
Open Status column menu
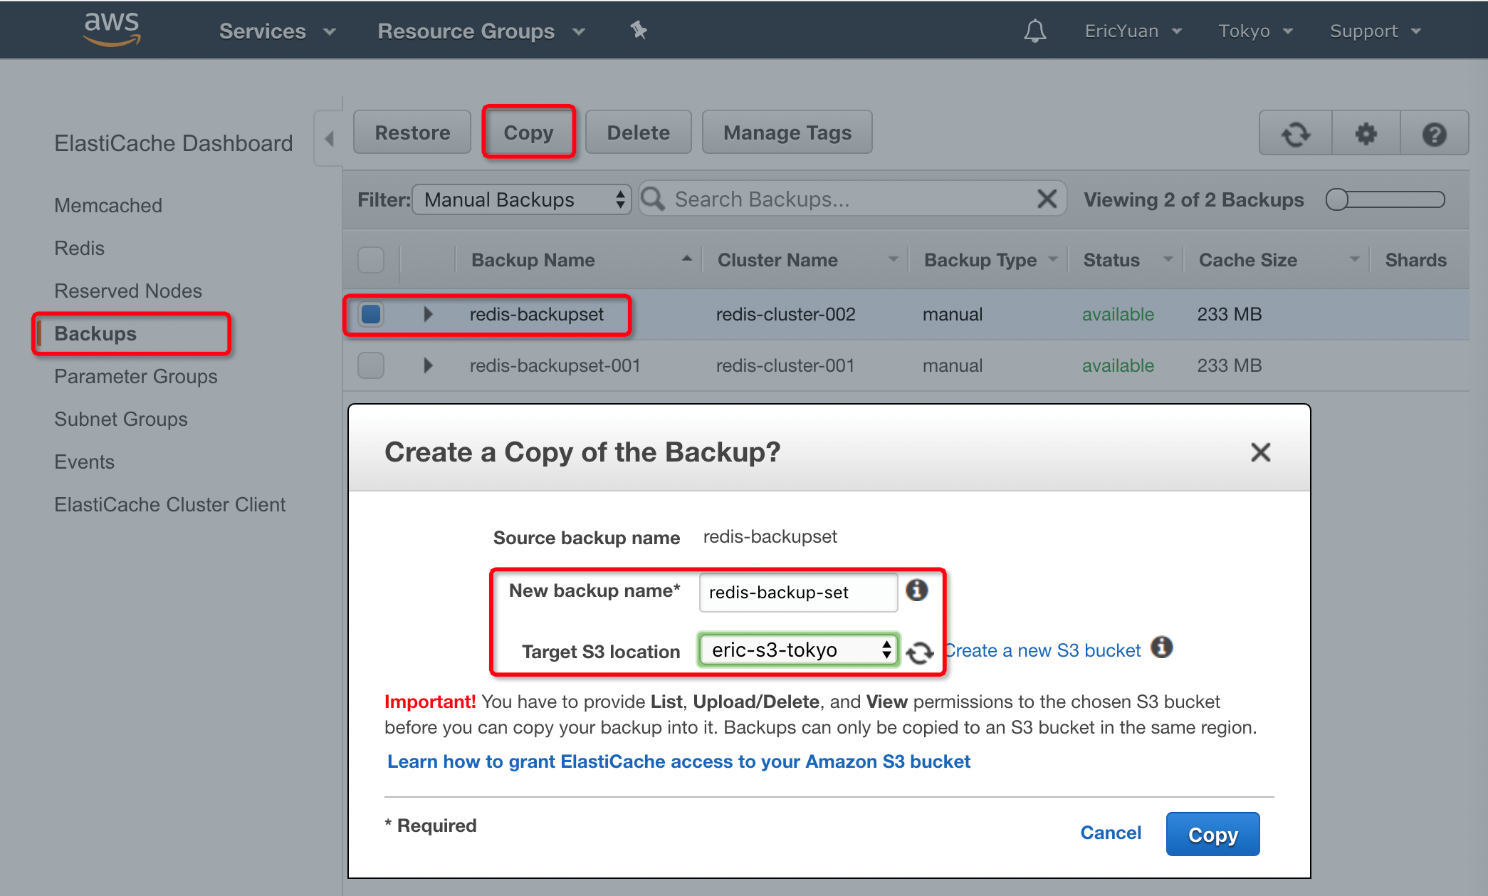click(x=1168, y=260)
